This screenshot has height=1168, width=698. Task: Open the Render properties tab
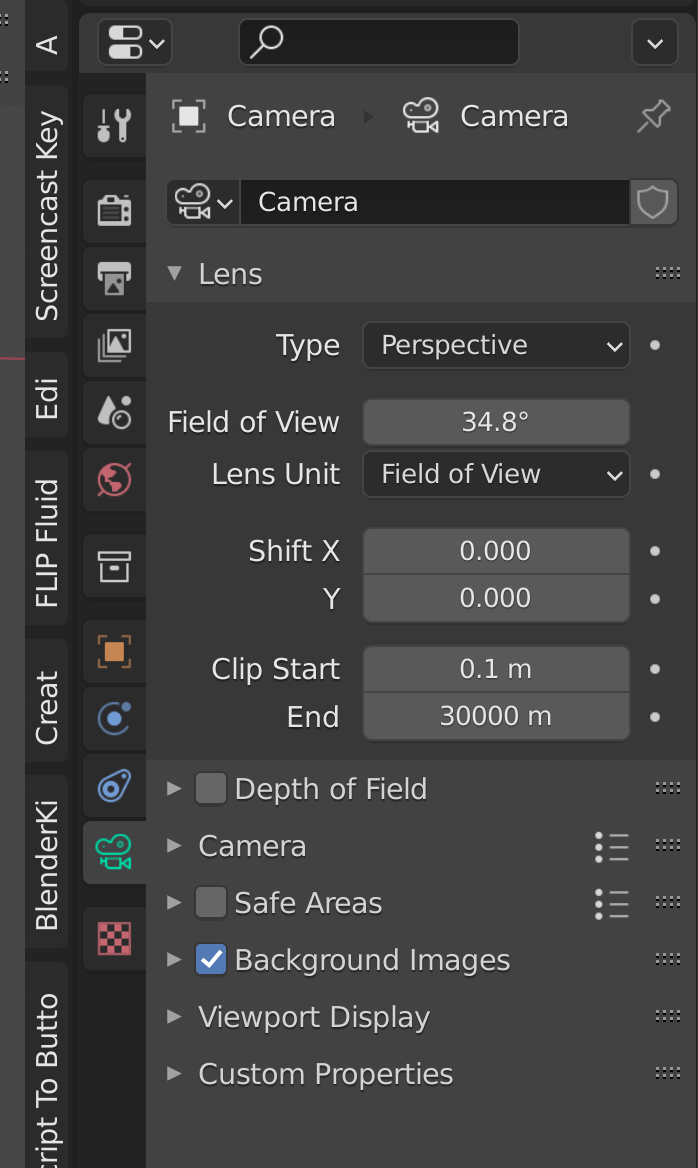114,211
